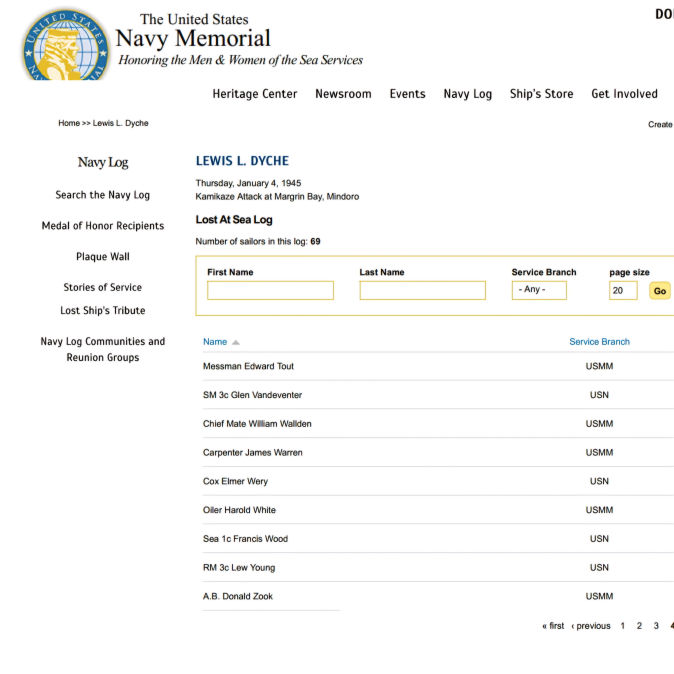
Task: Click USMM branch for Edward Tout
Action: coord(599,366)
